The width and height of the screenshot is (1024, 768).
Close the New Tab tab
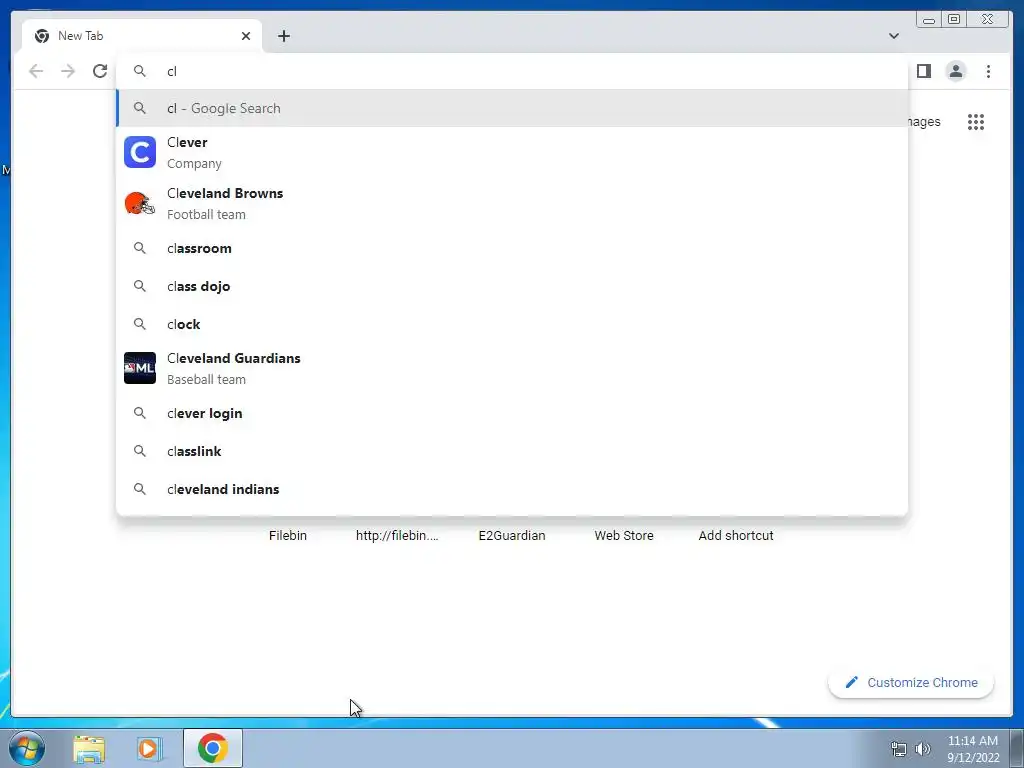pyautogui.click(x=246, y=36)
